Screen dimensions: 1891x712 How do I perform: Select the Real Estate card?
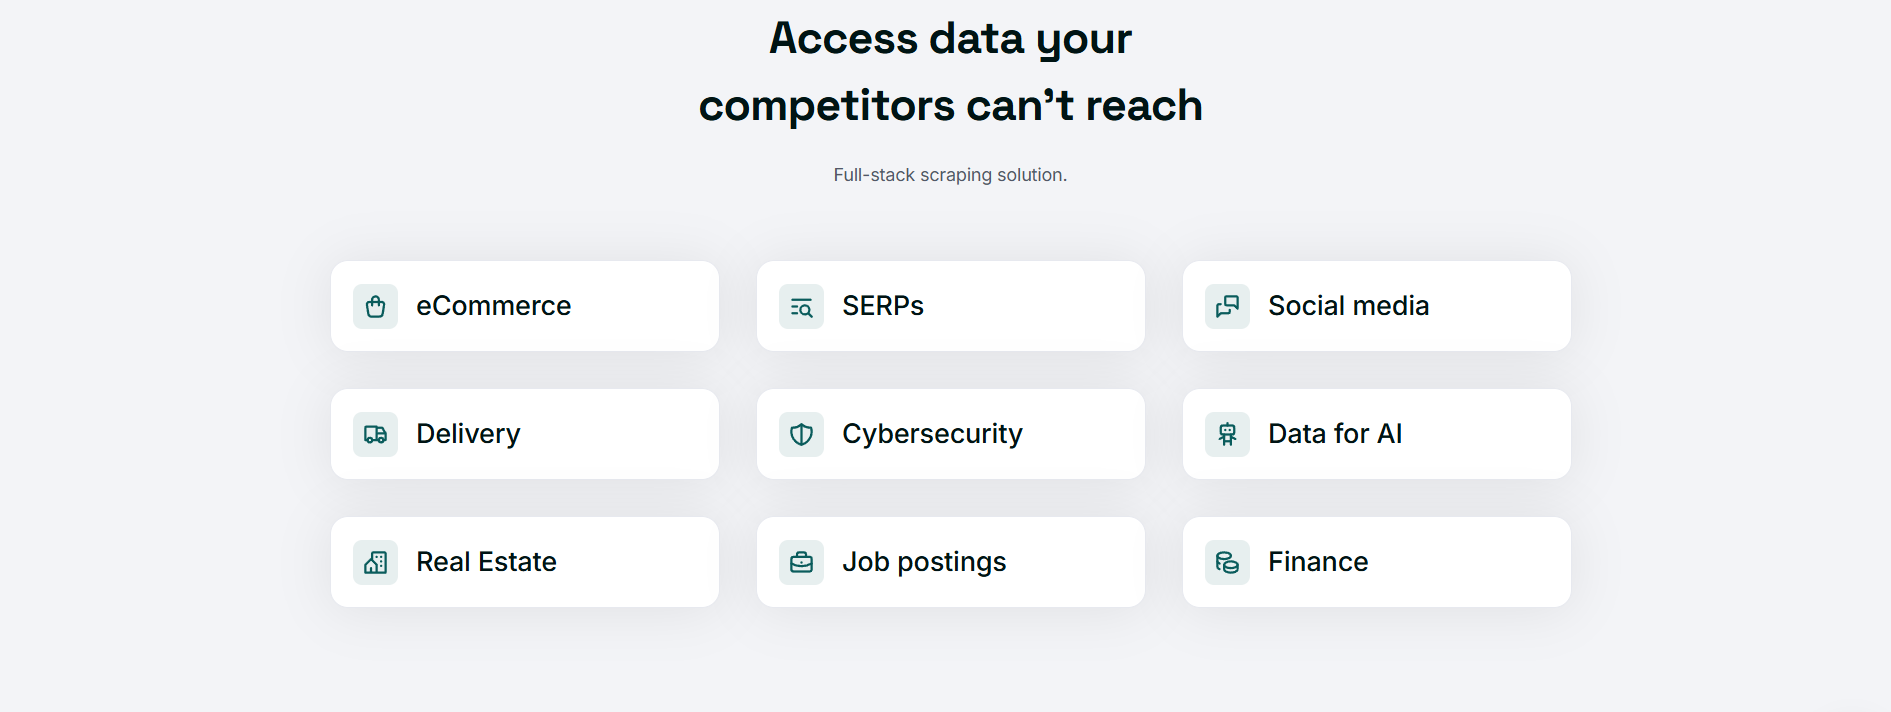pos(525,562)
